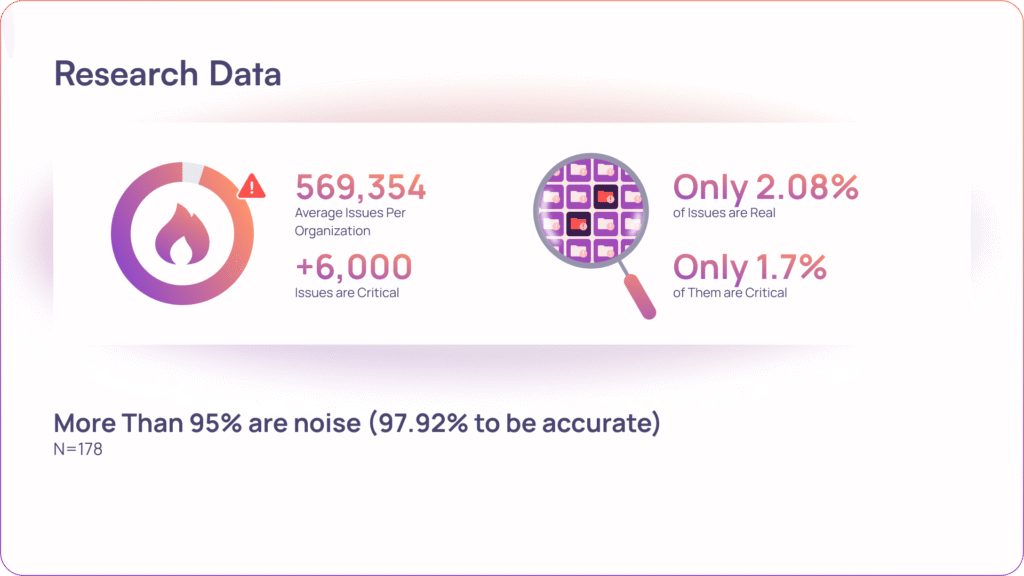The width and height of the screenshot is (1024, 576).
Task: Click the top dark highlighted folder tile in the magnifier
Action: [x=604, y=196]
